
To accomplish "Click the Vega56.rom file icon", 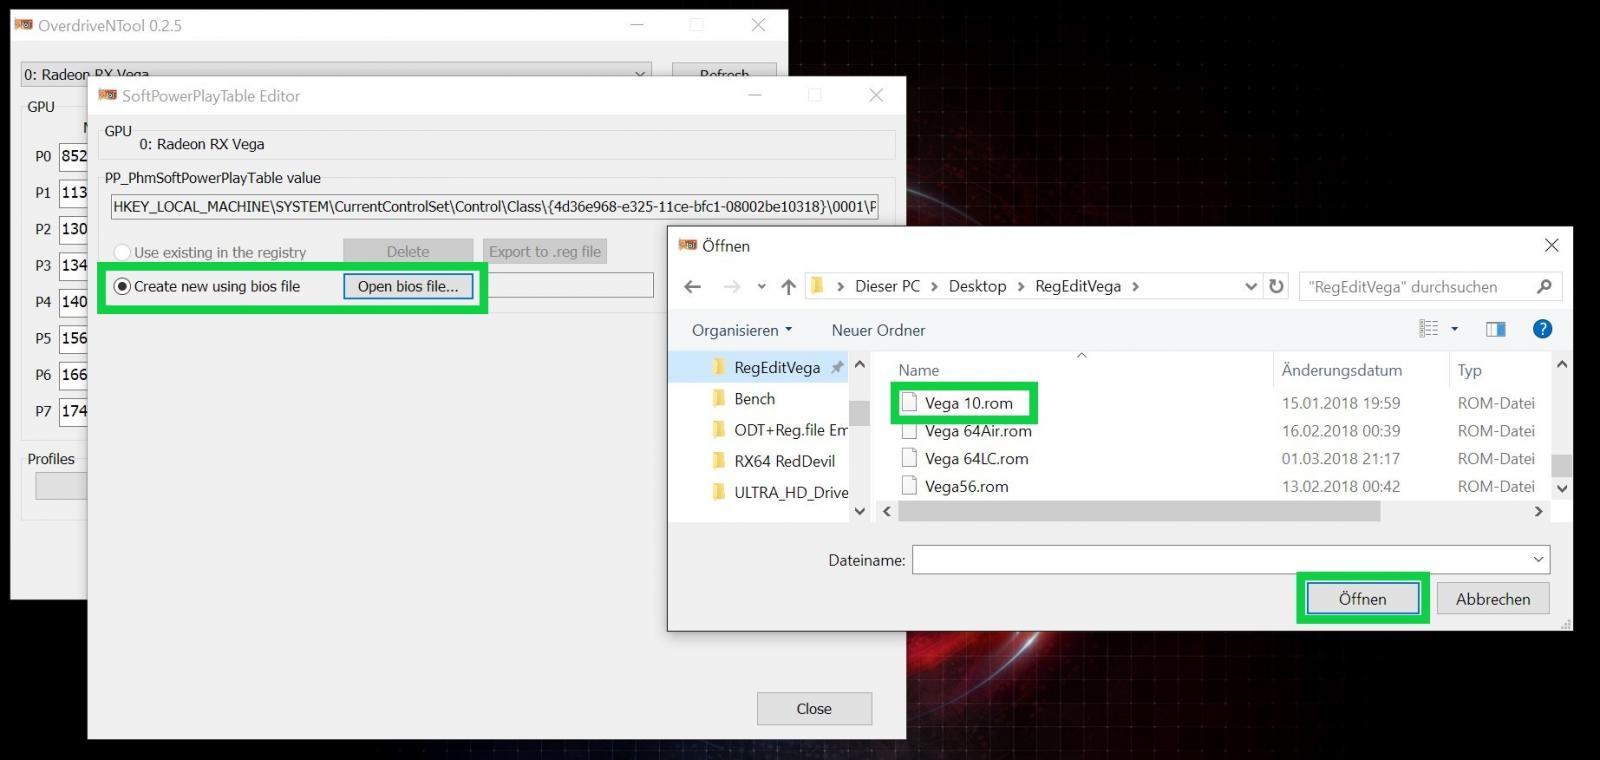I will (909, 486).
